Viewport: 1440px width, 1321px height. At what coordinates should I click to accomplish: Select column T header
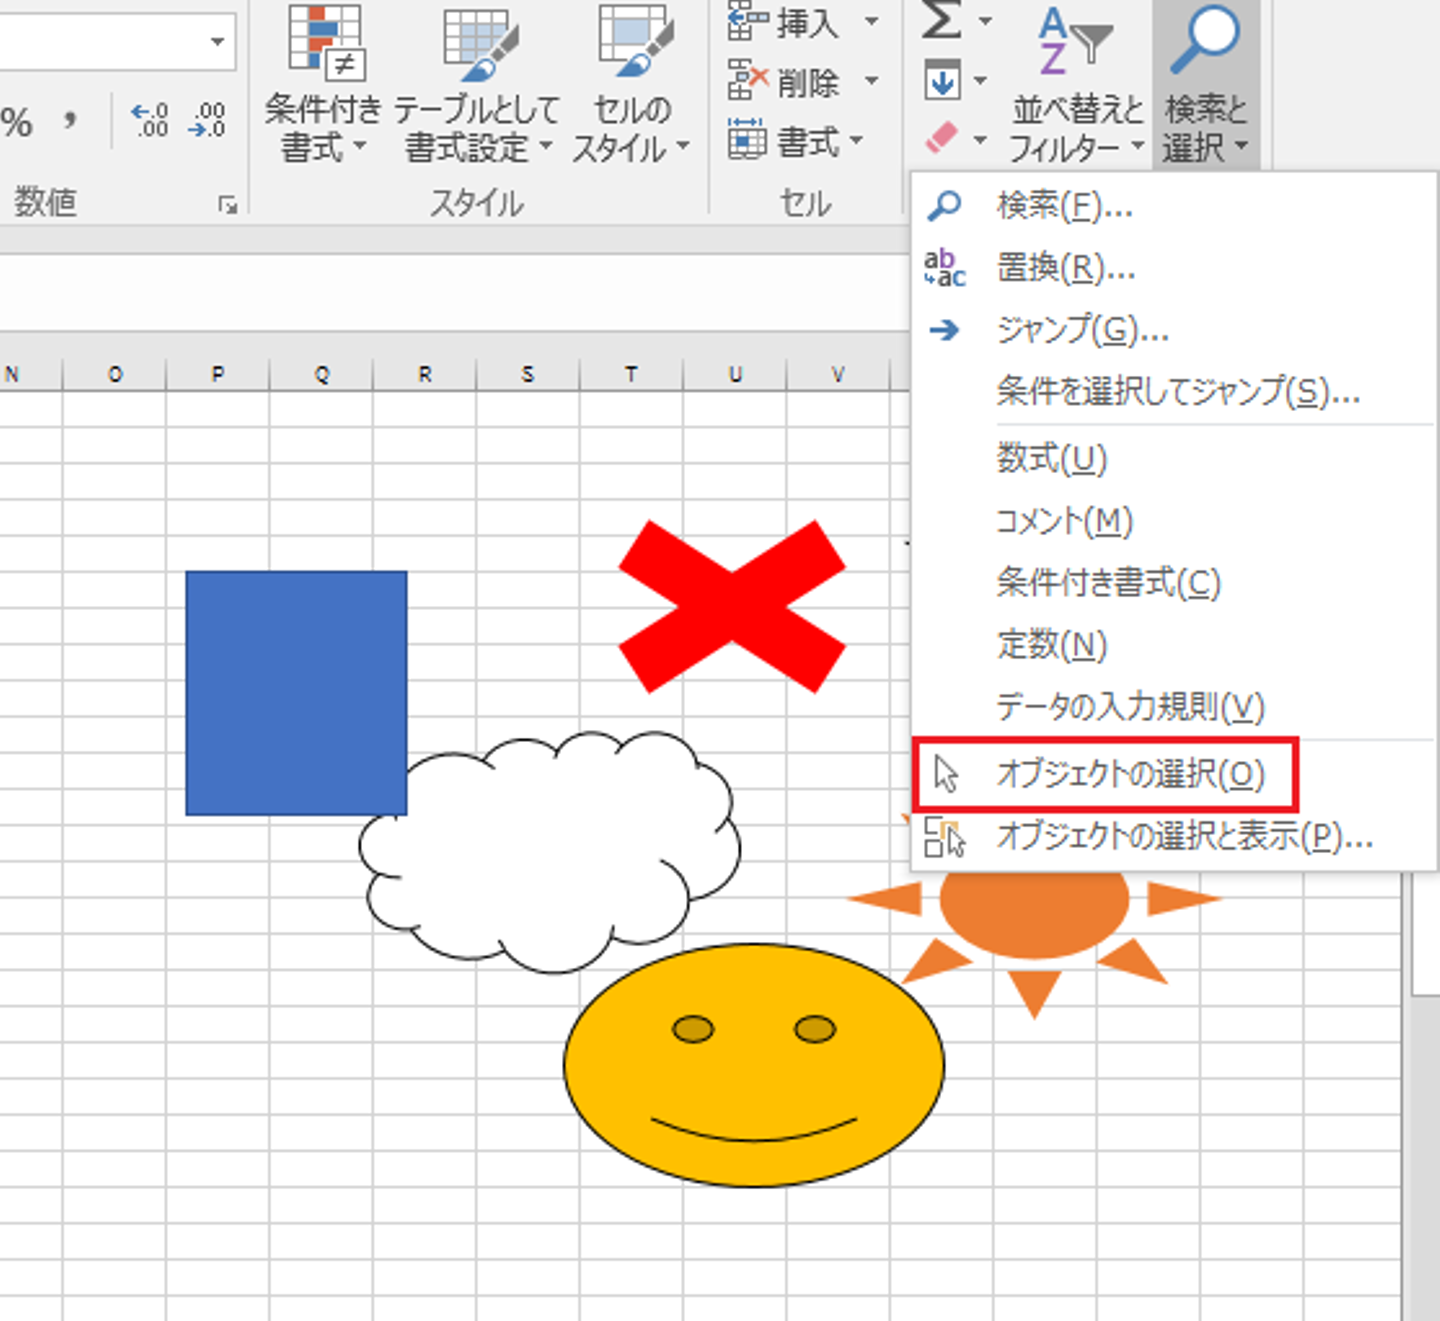tap(632, 374)
